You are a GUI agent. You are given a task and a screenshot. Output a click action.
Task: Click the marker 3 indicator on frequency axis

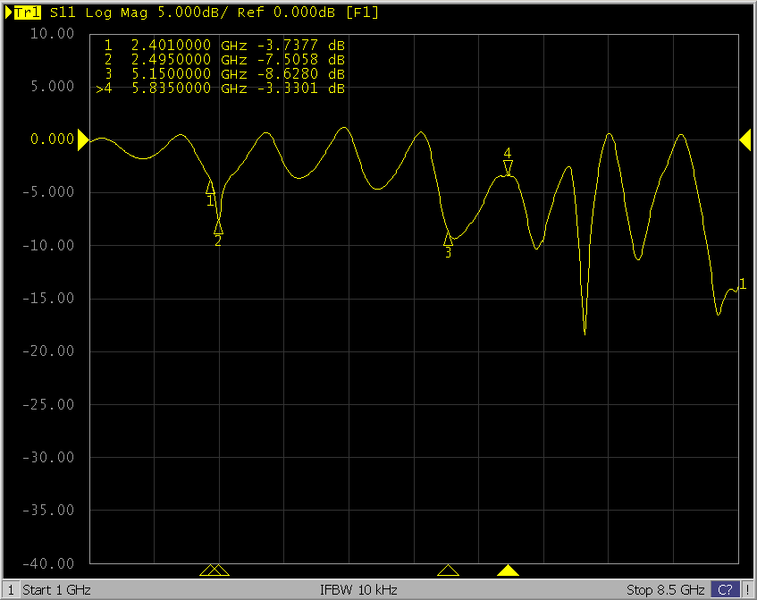pyautogui.click(x=448, y=571)
